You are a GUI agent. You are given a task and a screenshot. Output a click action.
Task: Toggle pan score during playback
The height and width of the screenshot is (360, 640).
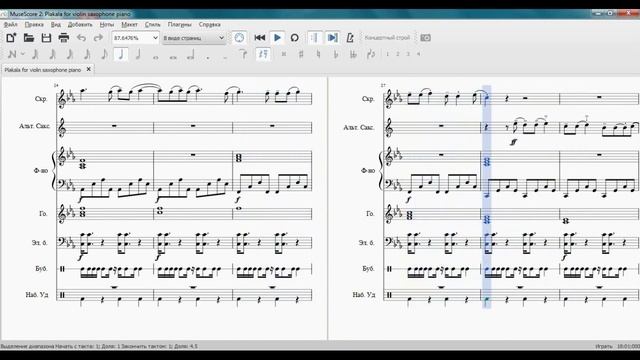pos(332,38)
